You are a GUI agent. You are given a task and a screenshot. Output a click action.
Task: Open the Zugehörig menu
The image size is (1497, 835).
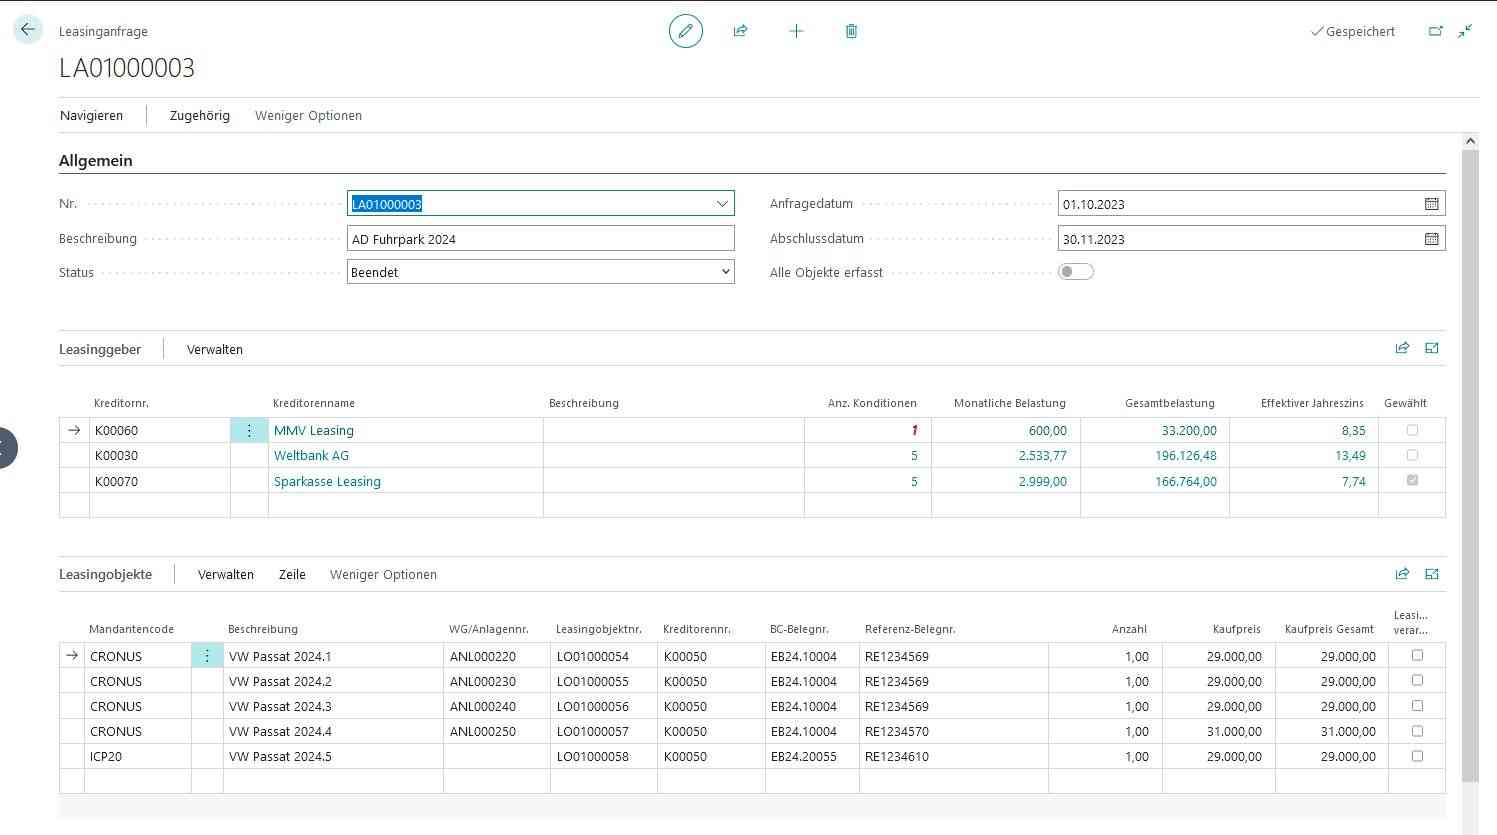(200, 115)
